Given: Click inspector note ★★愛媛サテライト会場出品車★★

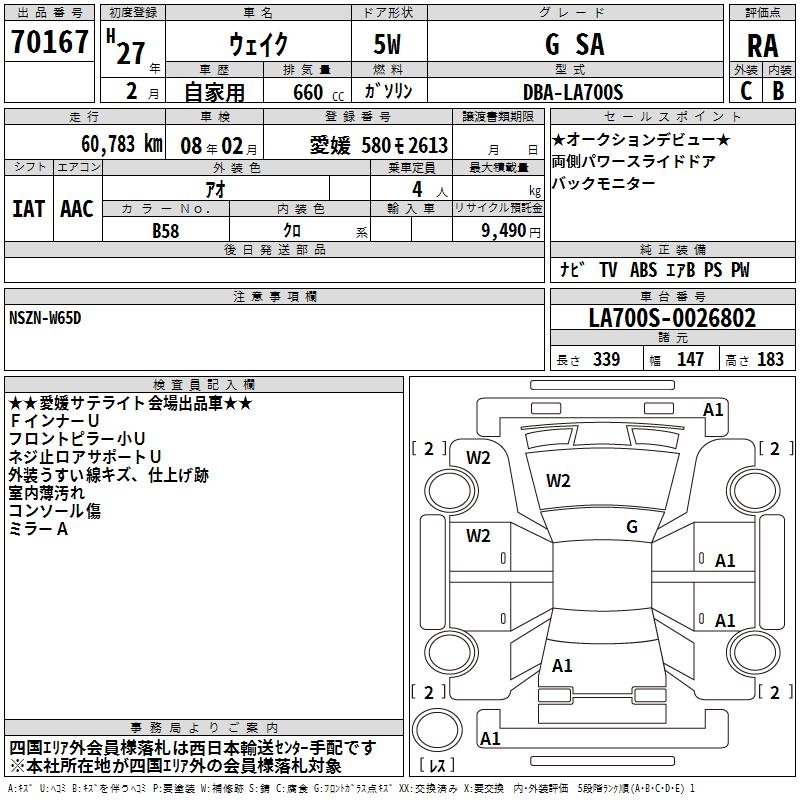Looking at the screenshot, I should 131,403.
